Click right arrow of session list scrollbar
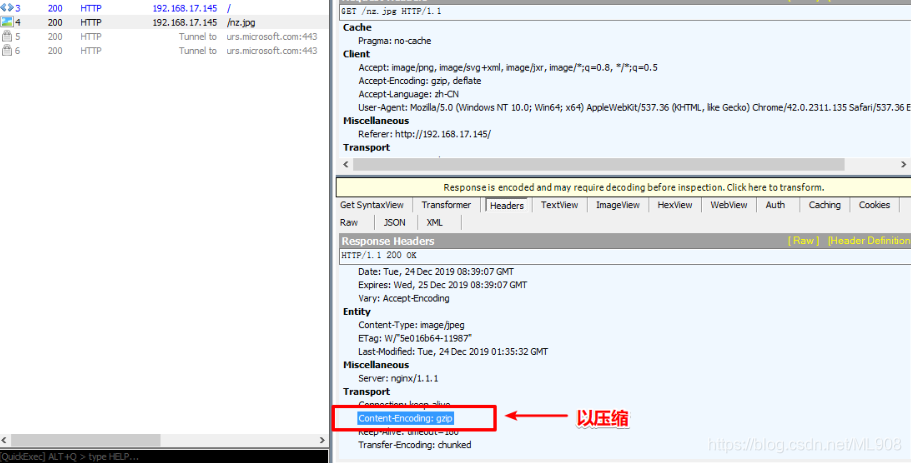911x463 pixels. tap(323, 440)
